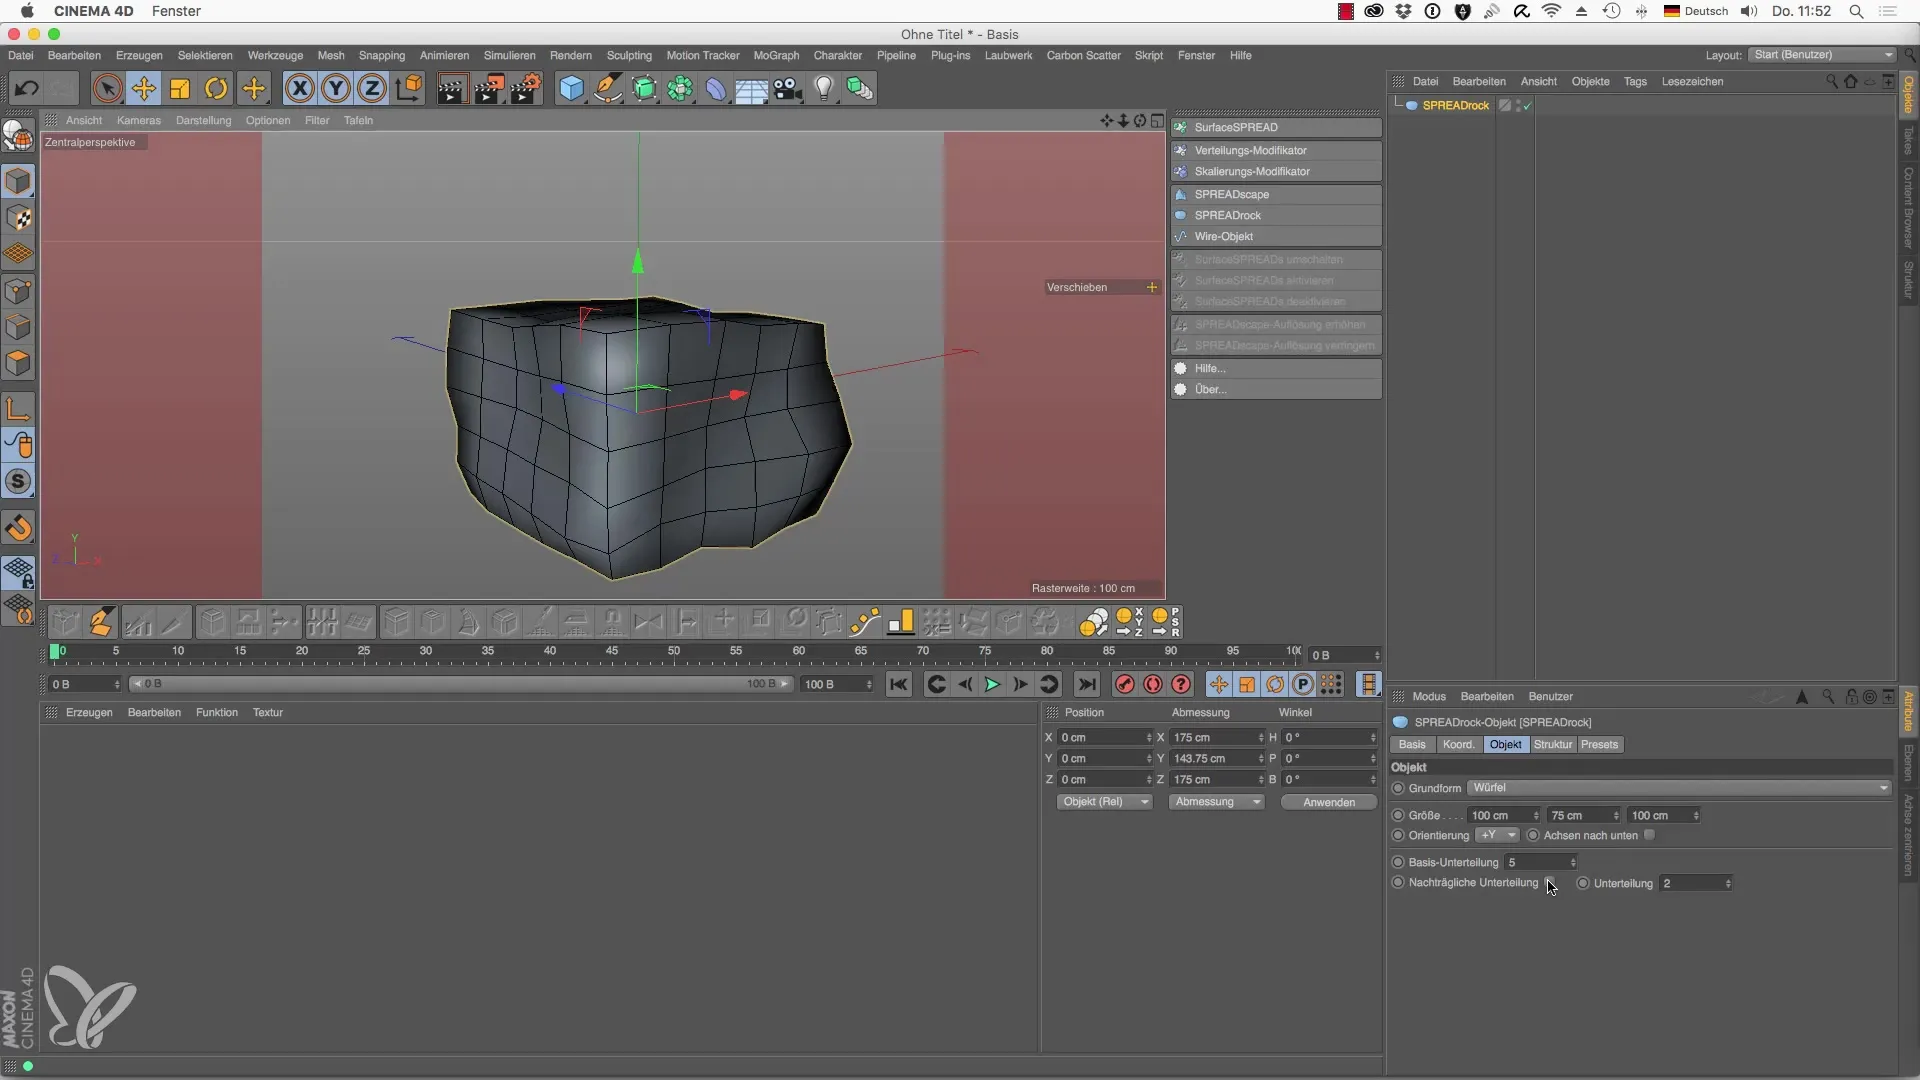Toggle the Grundform animation radio dot

point(1398,788)
